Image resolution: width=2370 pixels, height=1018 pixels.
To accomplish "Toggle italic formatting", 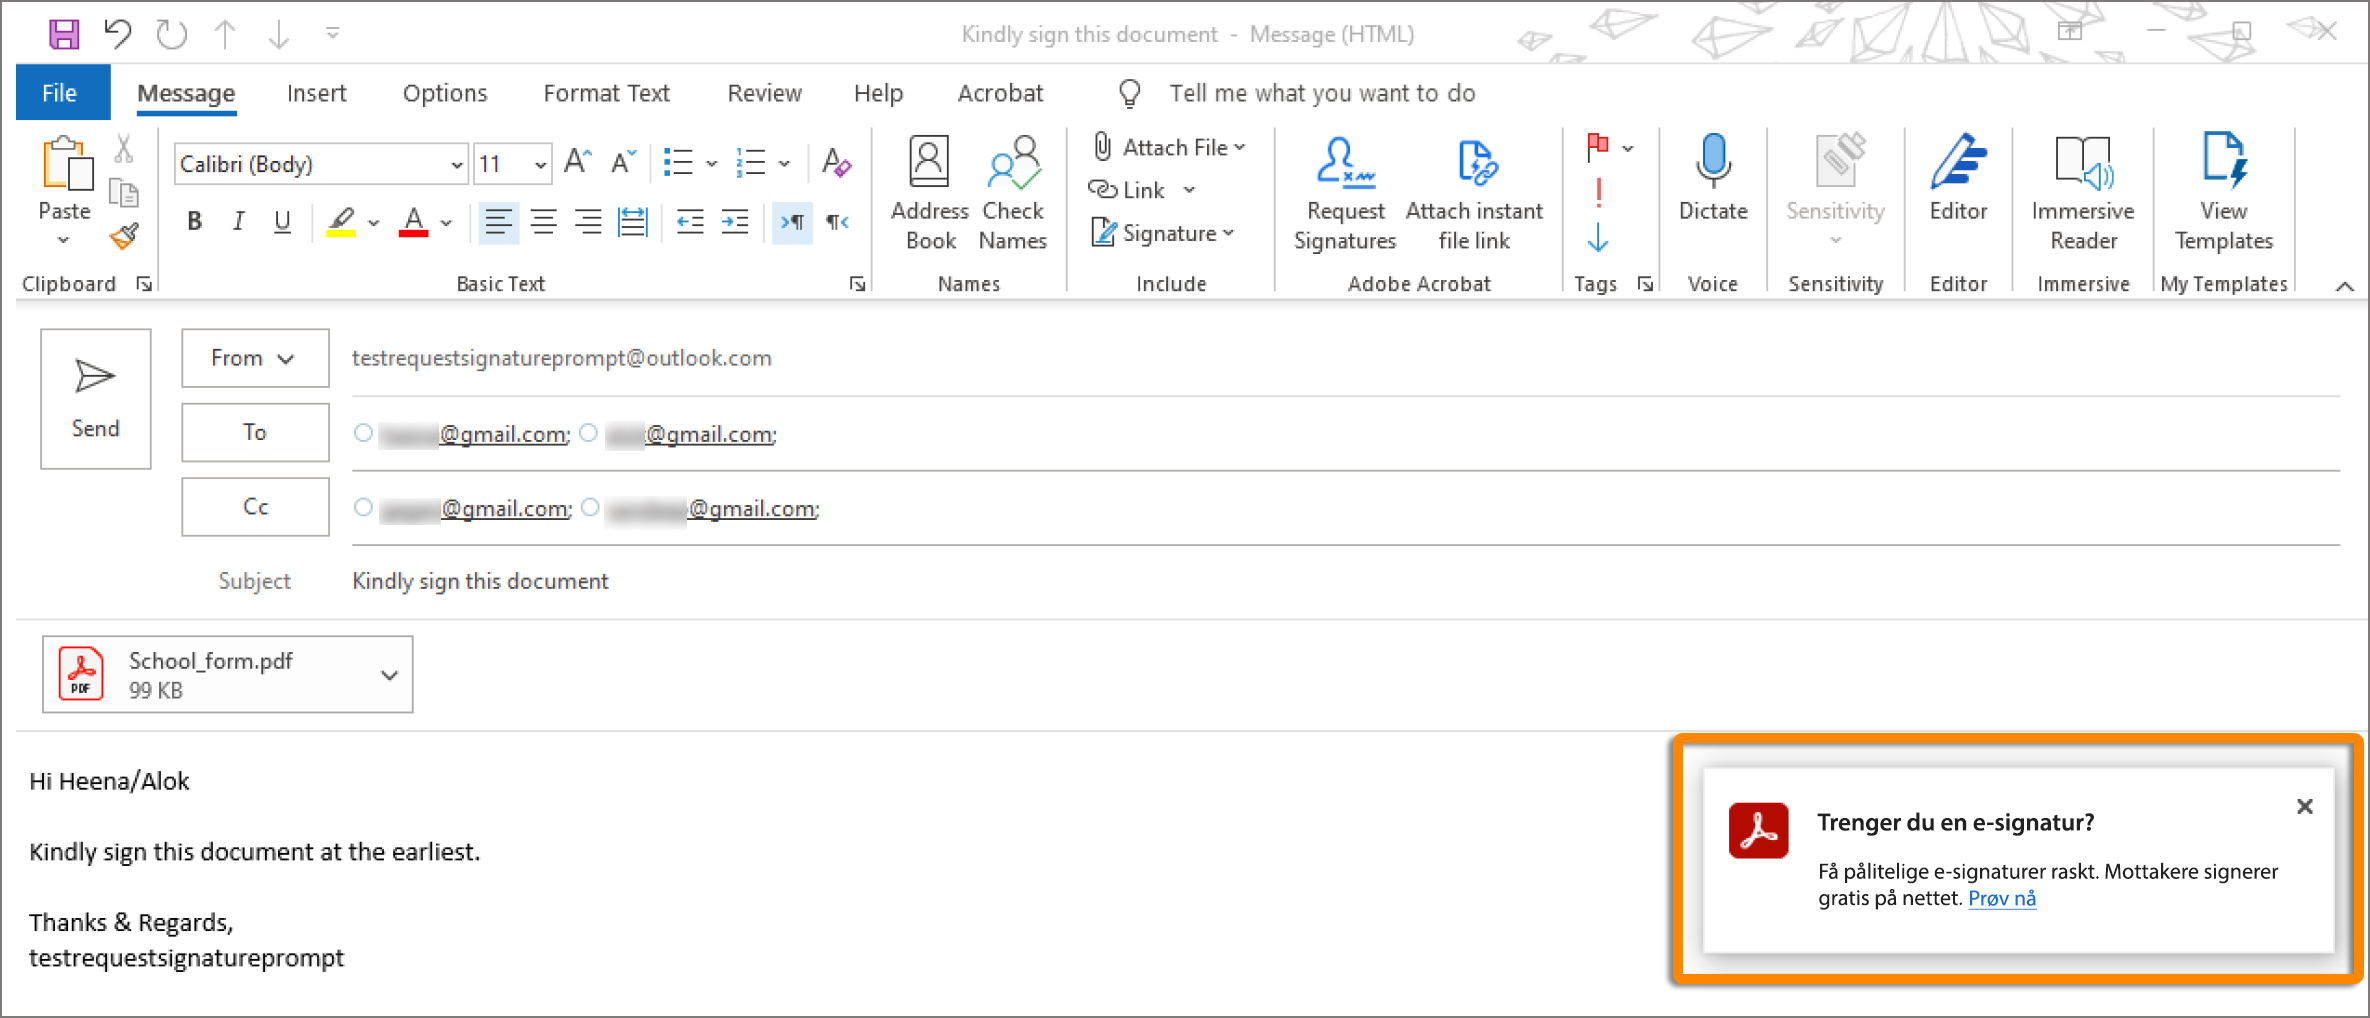I will pos(238,221).
